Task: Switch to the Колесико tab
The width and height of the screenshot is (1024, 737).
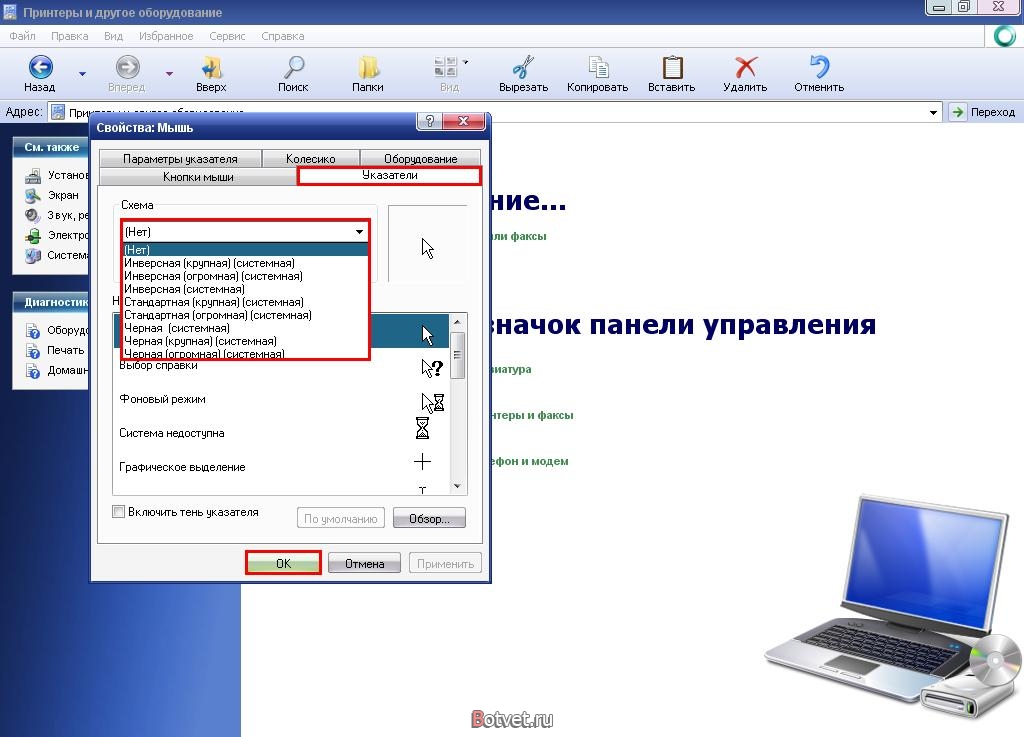Action: point(311,159)
